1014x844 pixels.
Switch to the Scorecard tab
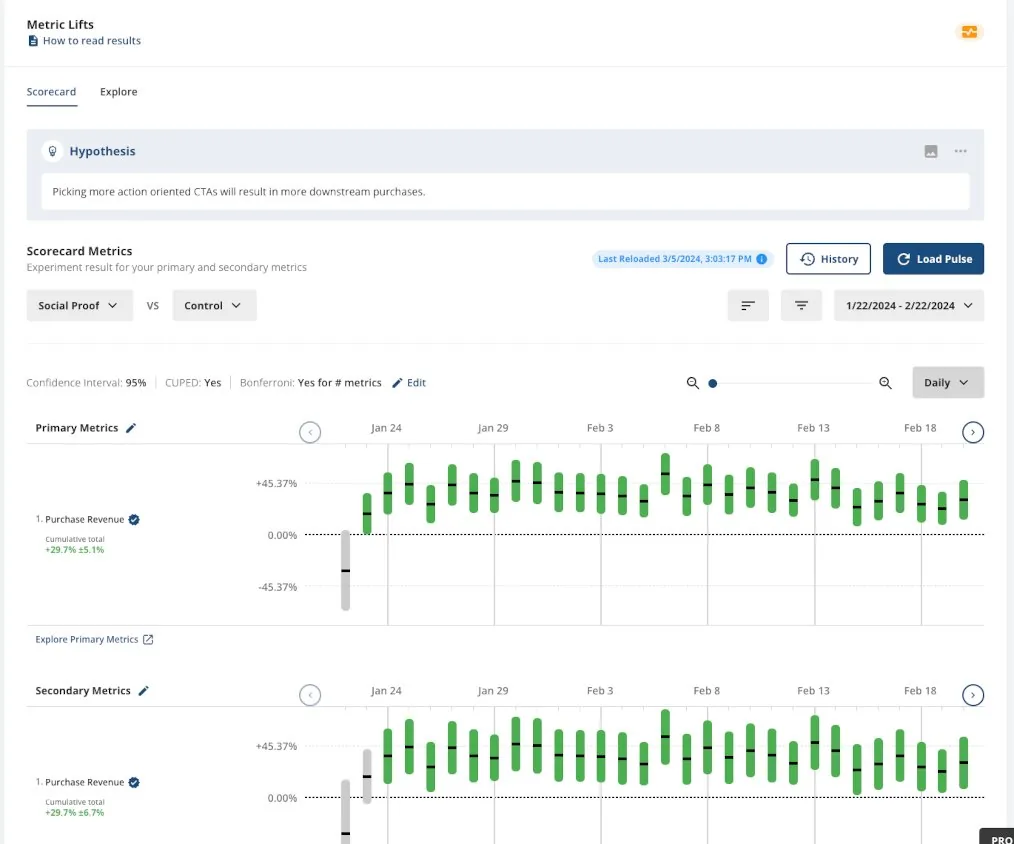coord(51,92)
